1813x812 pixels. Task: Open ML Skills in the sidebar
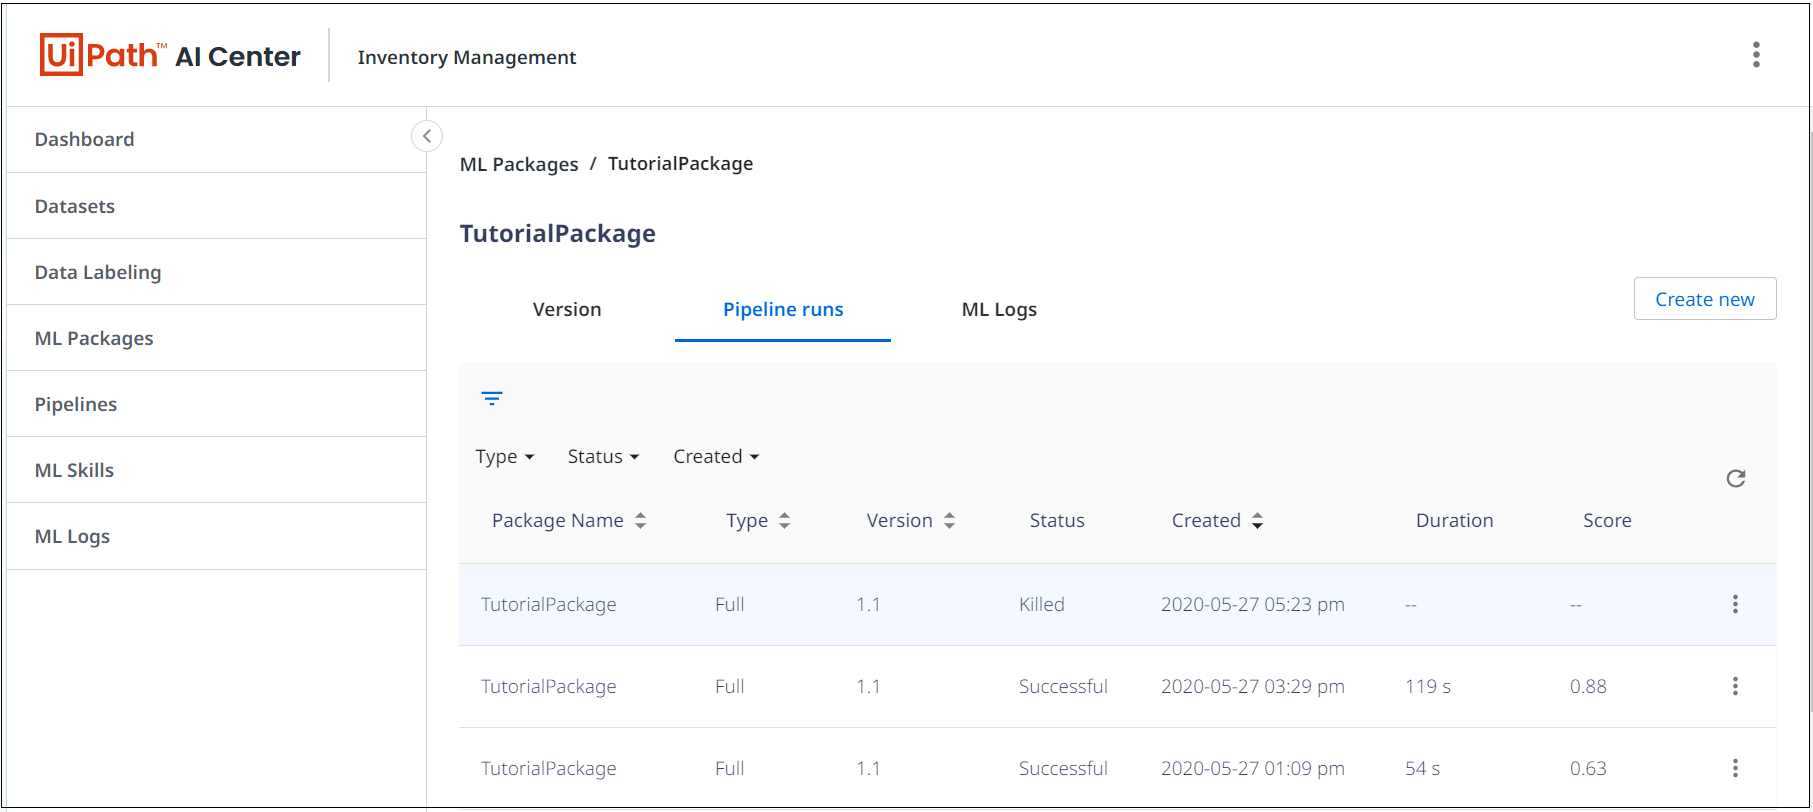pos(217,470)
